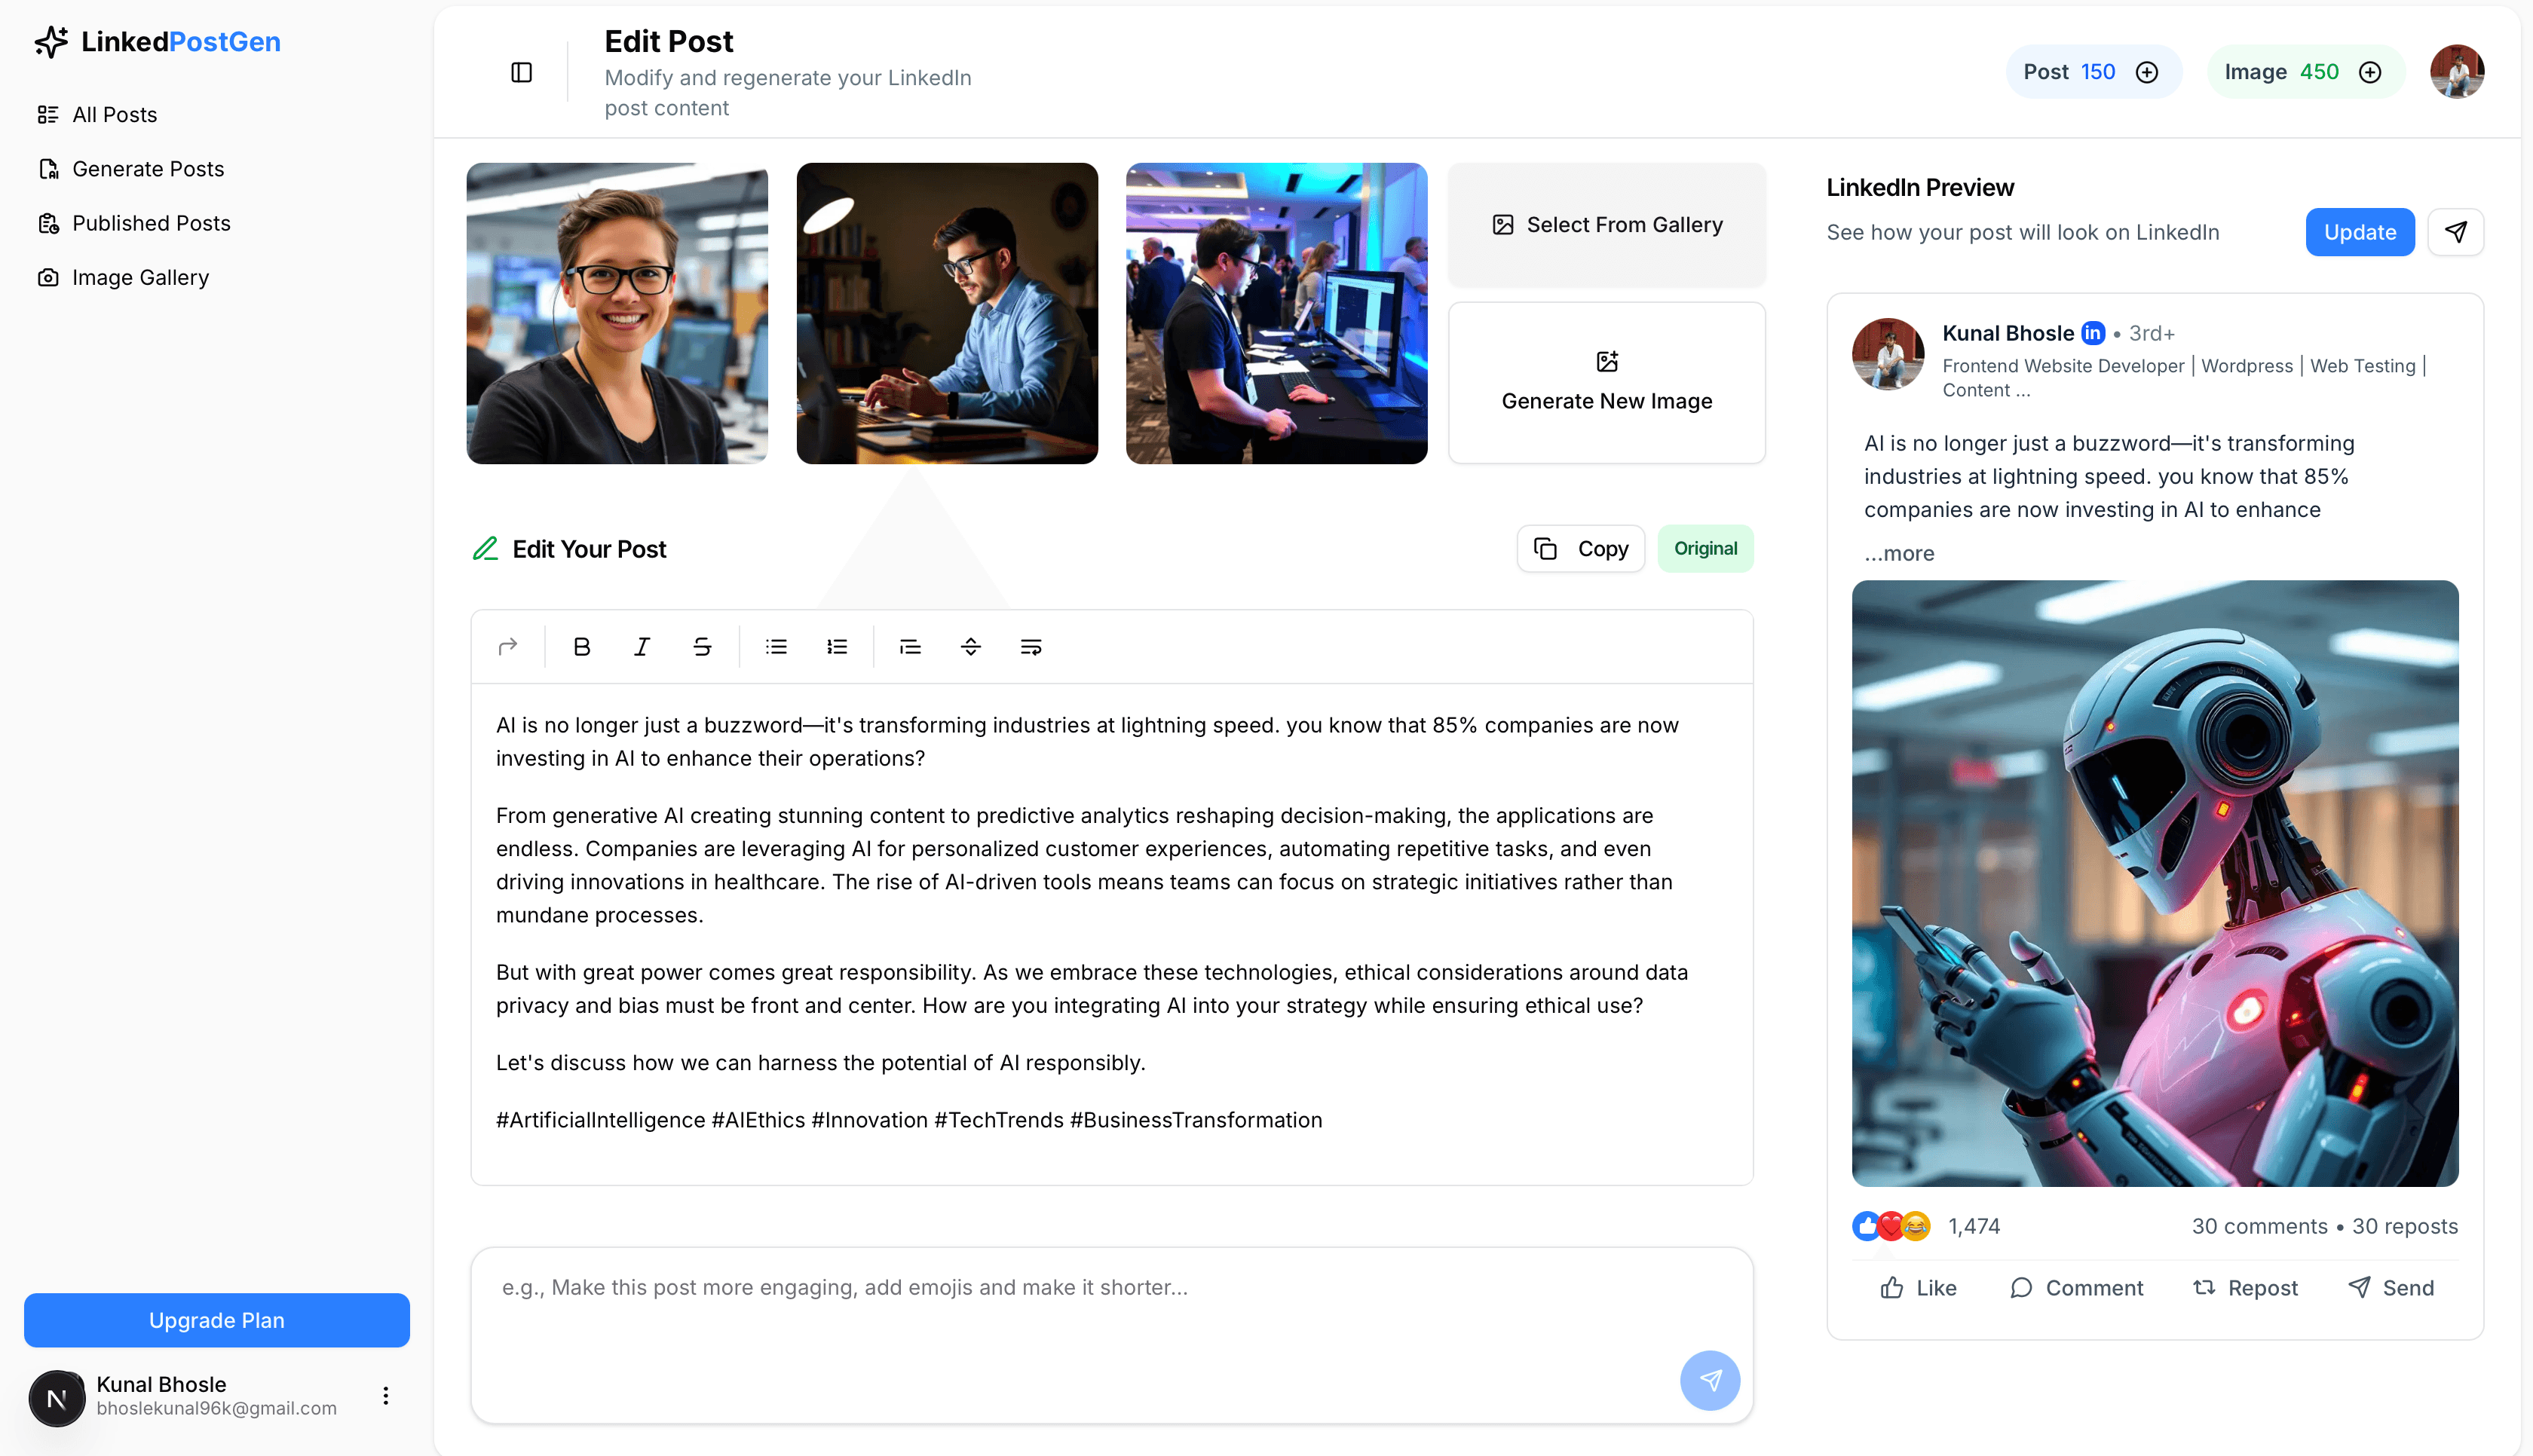The image size is (2533, 1456).
Task: Apply italic formatting to the post text
Action: coord(641,646)
